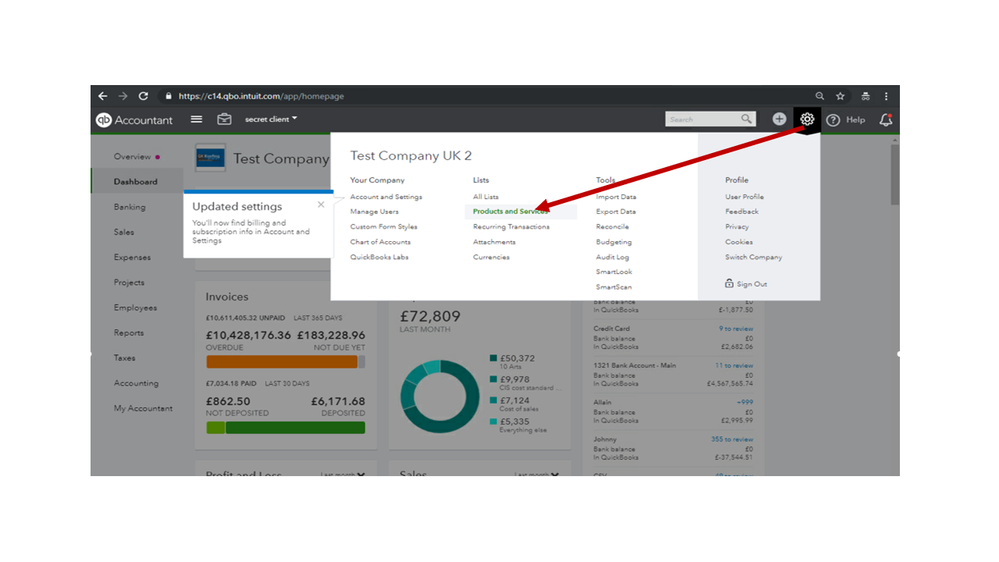The image size is (999, 562).
Task: Open Privacy under Profile
Action: point(737,227)
